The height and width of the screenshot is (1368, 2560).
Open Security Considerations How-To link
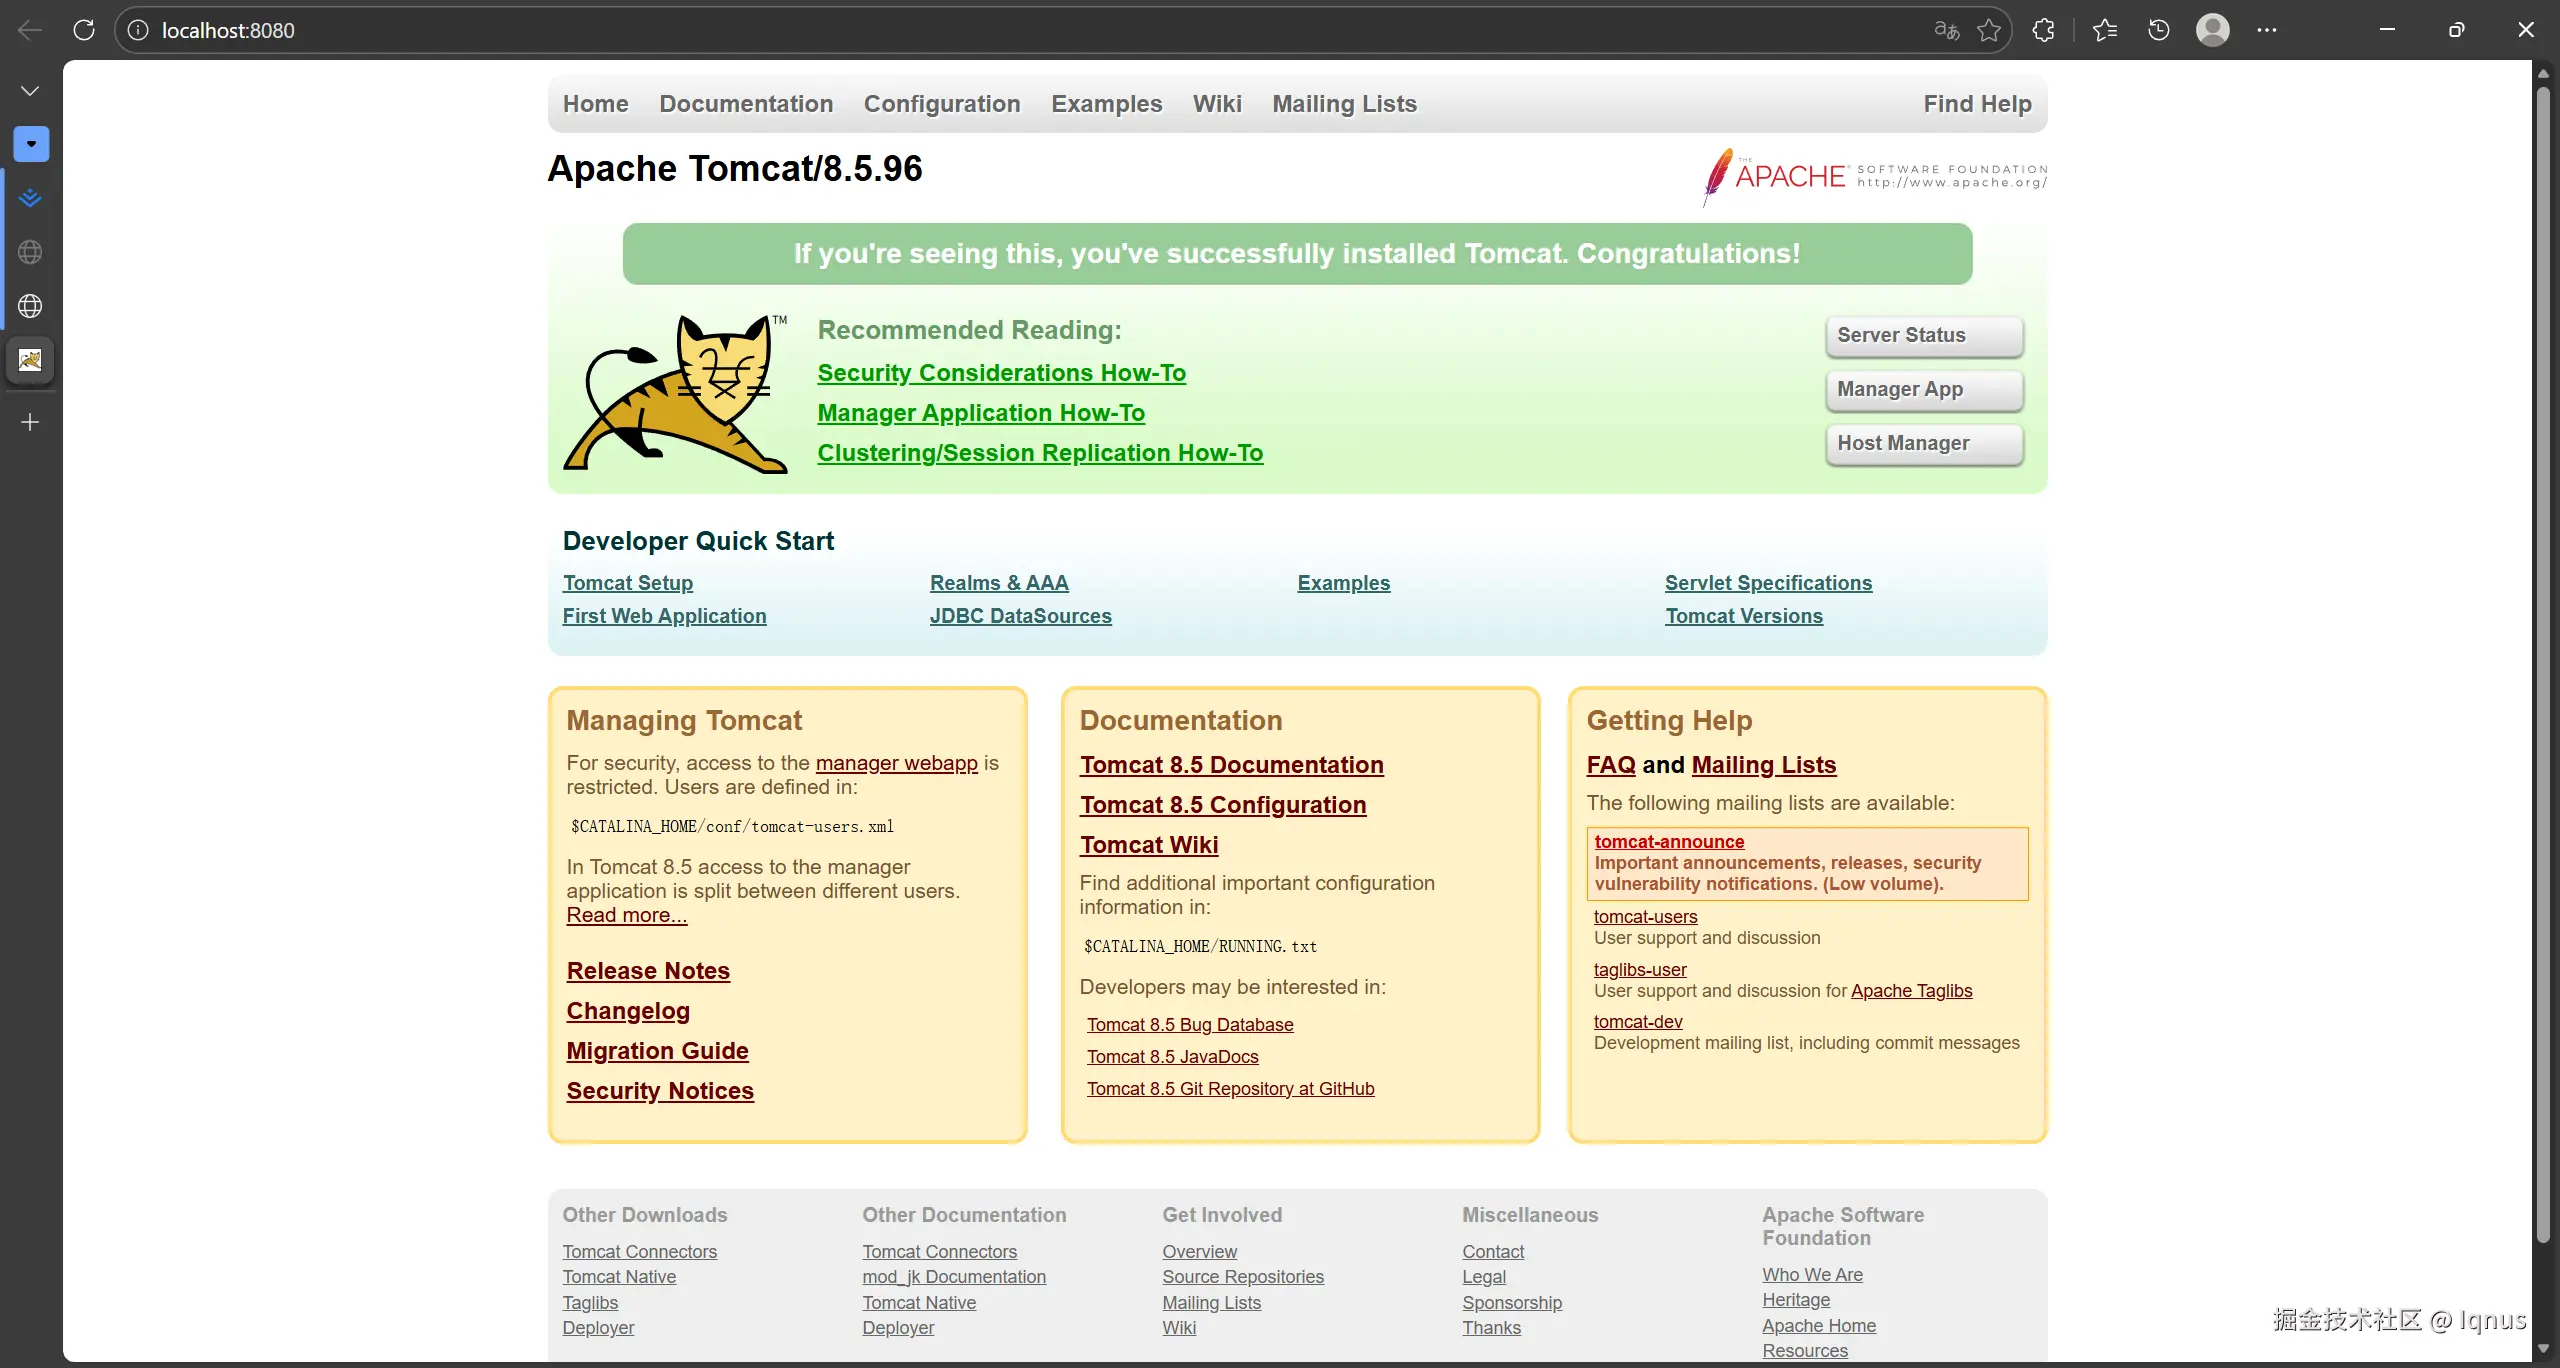pos(1001,373)
